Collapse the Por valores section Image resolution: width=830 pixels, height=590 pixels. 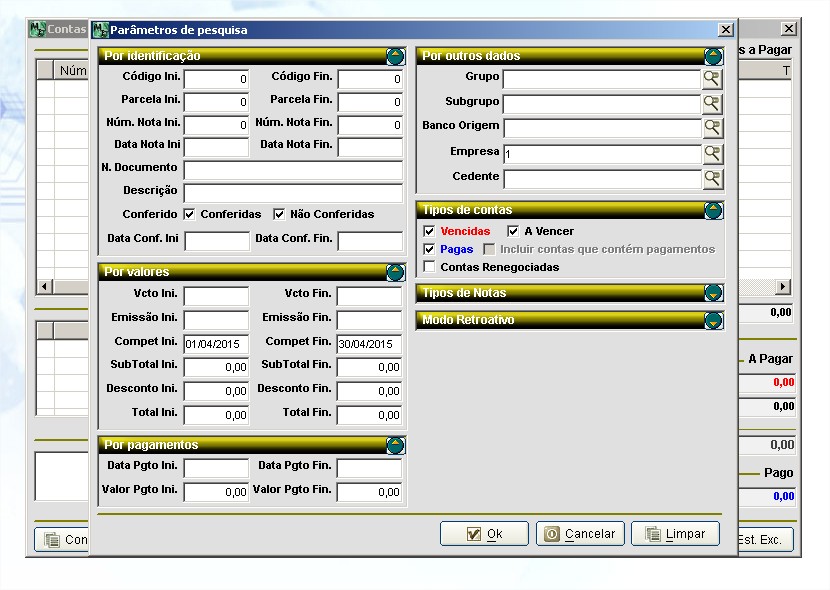tap(395, 272)
